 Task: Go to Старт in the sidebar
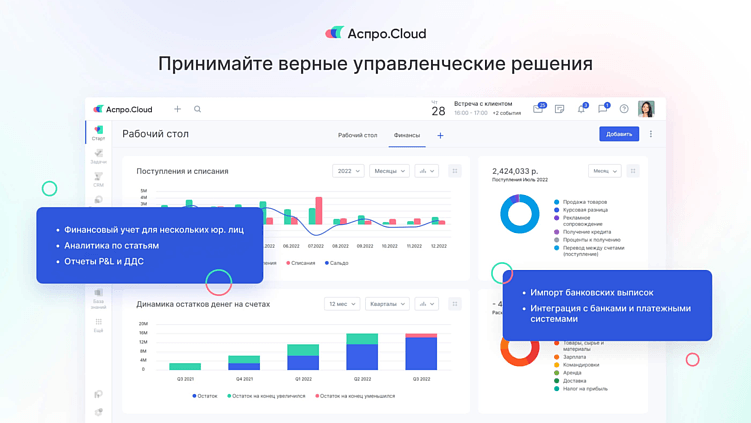click(99, 133)
